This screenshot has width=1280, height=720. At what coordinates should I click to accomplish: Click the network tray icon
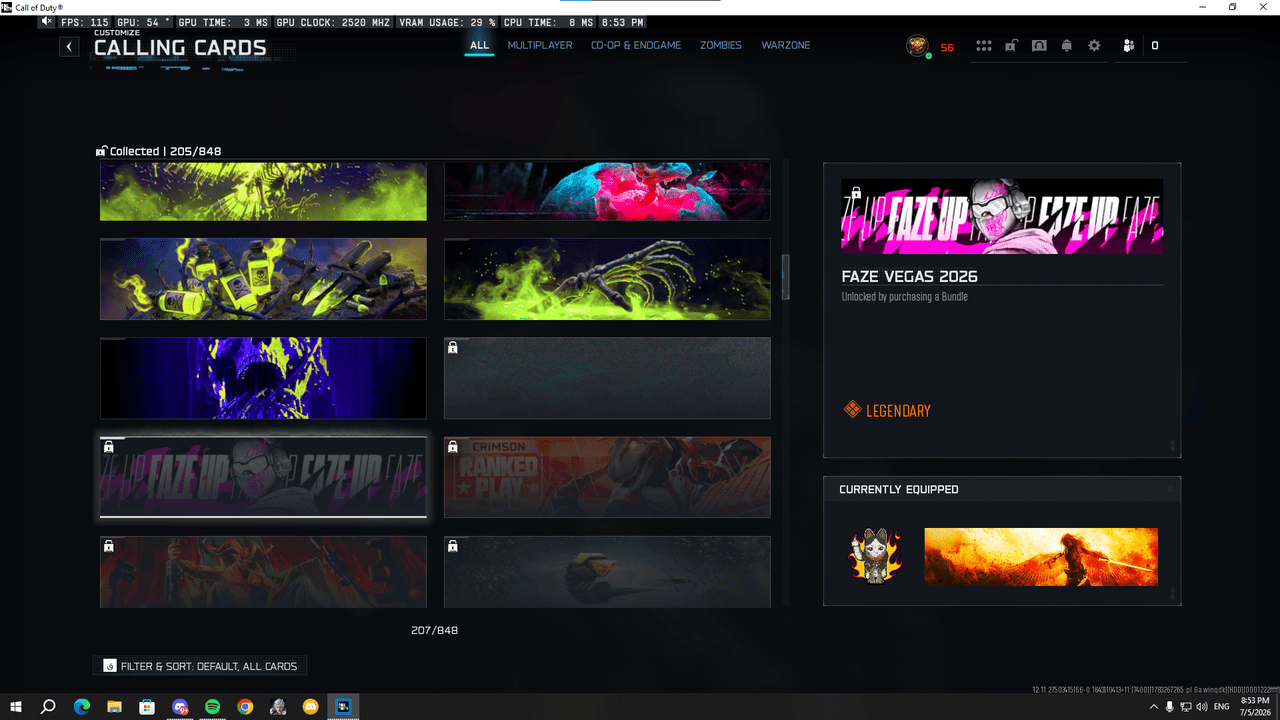(x=1185, y=706)
